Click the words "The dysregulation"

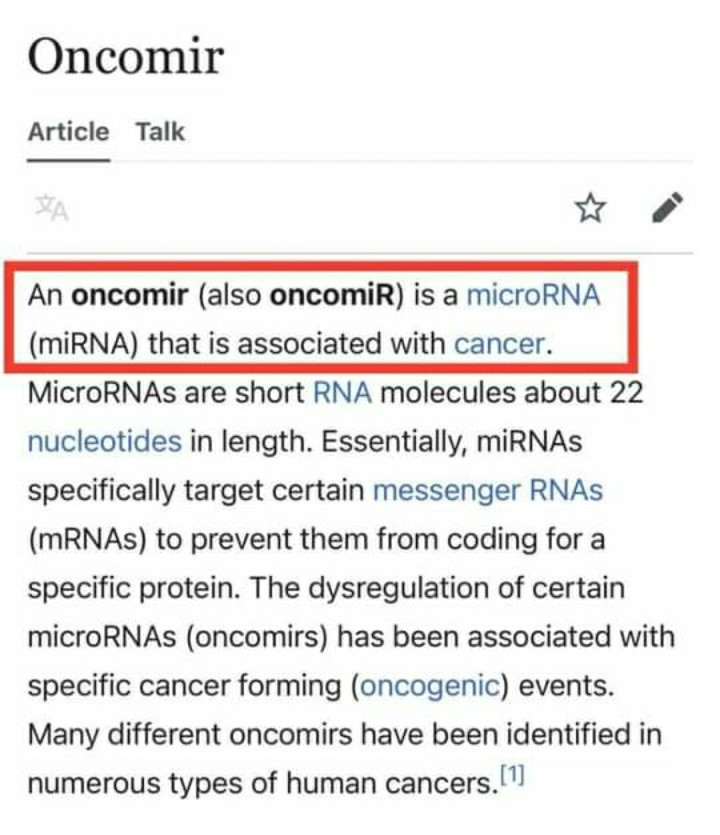(x=344, y=588)
